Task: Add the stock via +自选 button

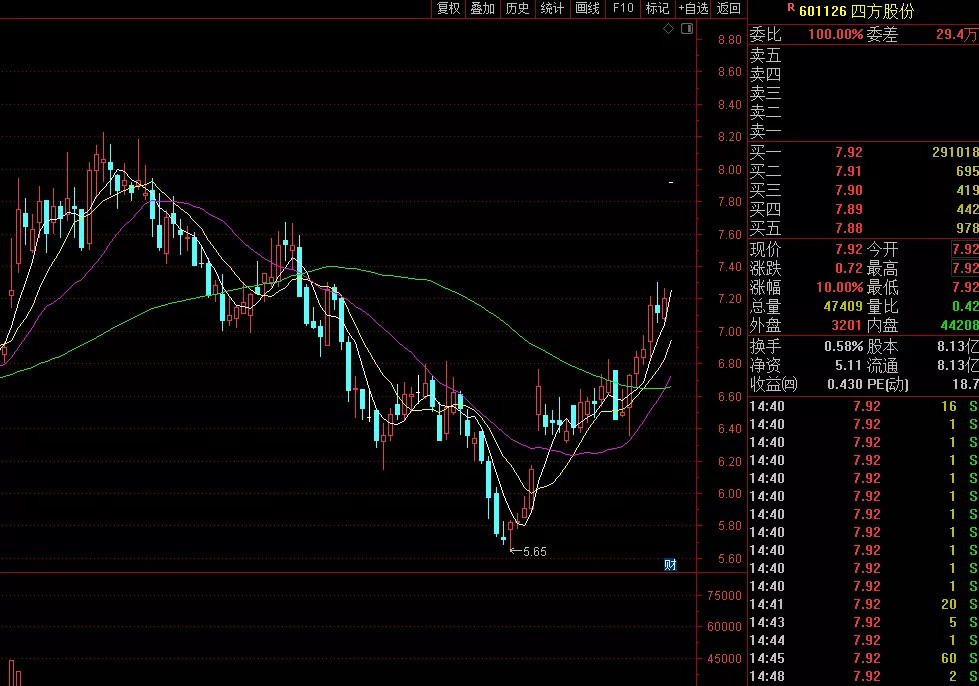Action: pyautogui.click(x=693, y=9)
